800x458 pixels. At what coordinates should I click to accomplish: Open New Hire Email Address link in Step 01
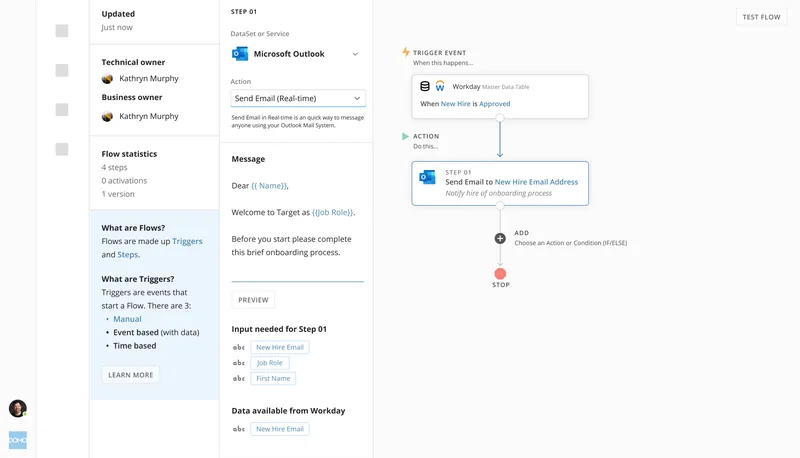tap(536, 182)
